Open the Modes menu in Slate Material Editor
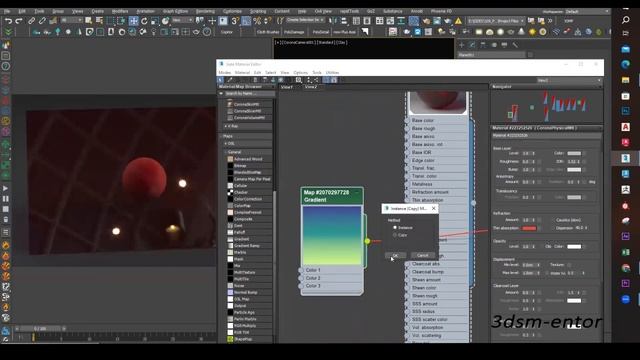Screen dimensions: 640x360 (x=224, y=73)
